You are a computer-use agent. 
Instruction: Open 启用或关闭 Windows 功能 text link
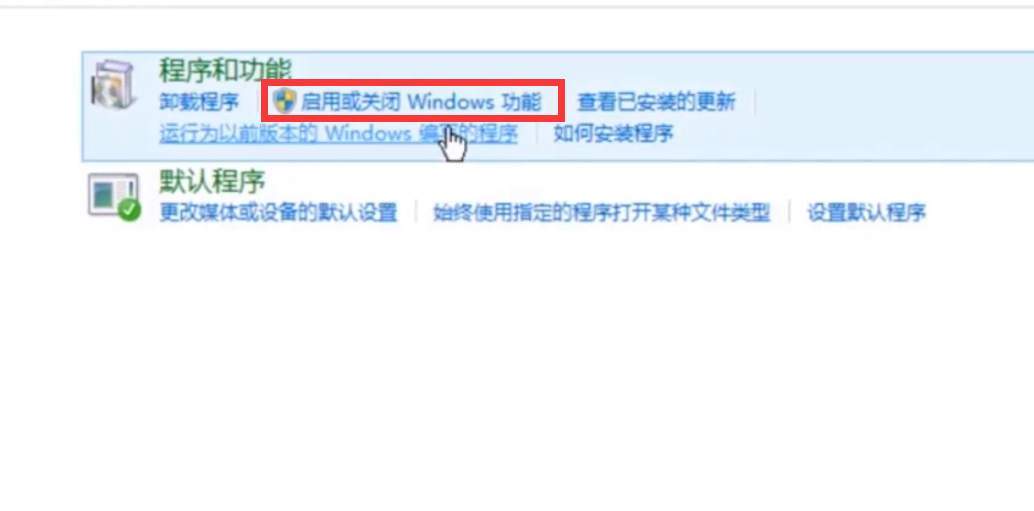point(421,102)
